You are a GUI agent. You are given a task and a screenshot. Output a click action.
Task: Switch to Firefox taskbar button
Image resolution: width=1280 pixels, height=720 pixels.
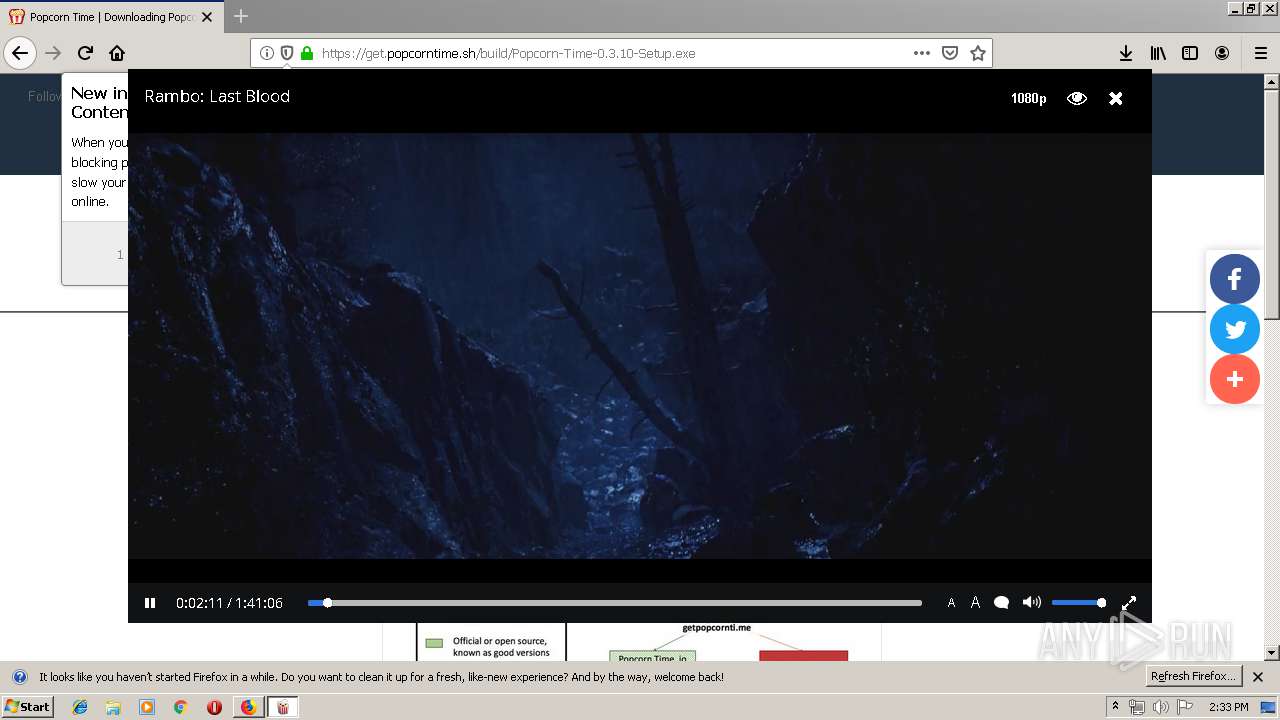click(x=248, y=707)
